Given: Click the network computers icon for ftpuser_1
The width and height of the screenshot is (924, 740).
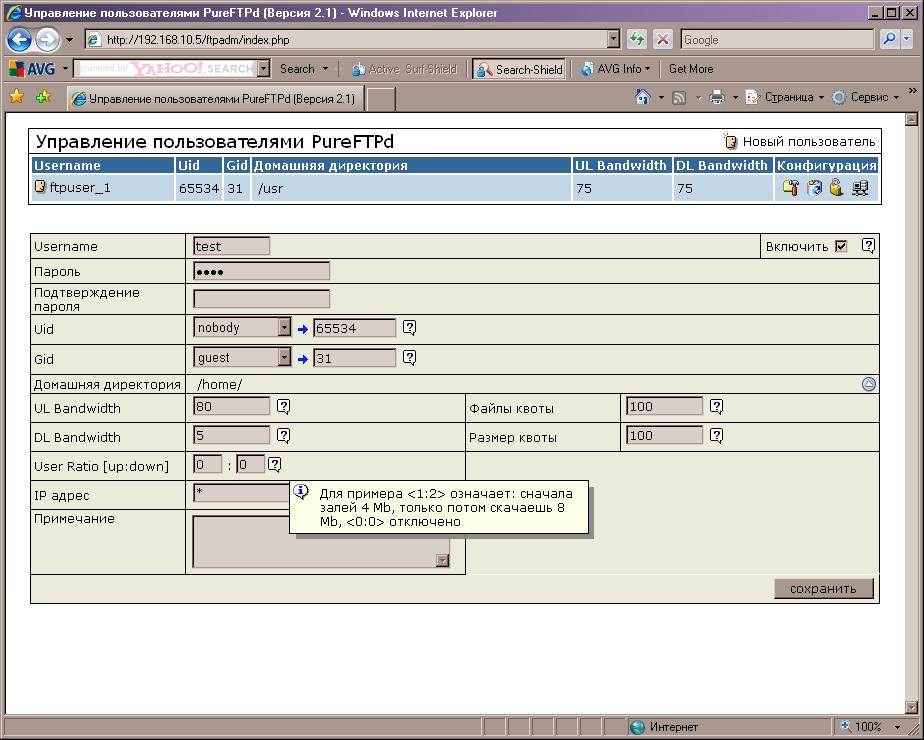Looking at the screenshot, I should point(860,188).
